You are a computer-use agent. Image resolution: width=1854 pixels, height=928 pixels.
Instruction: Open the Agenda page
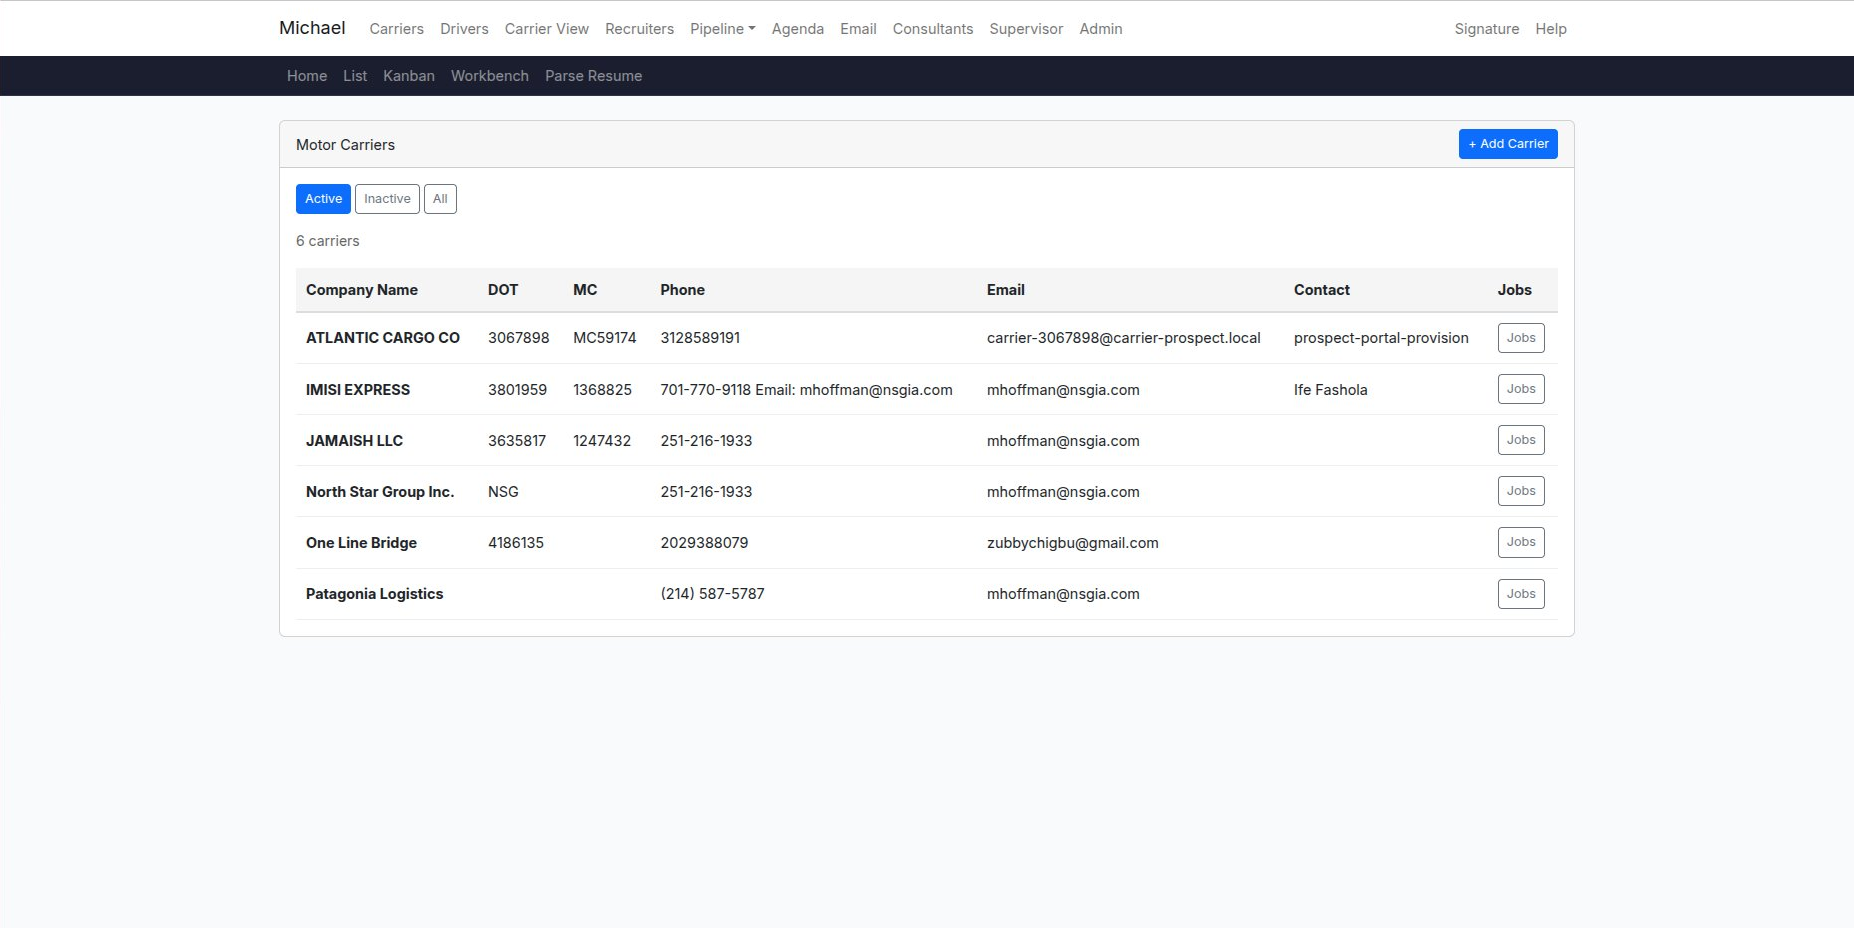coord(797,29)
